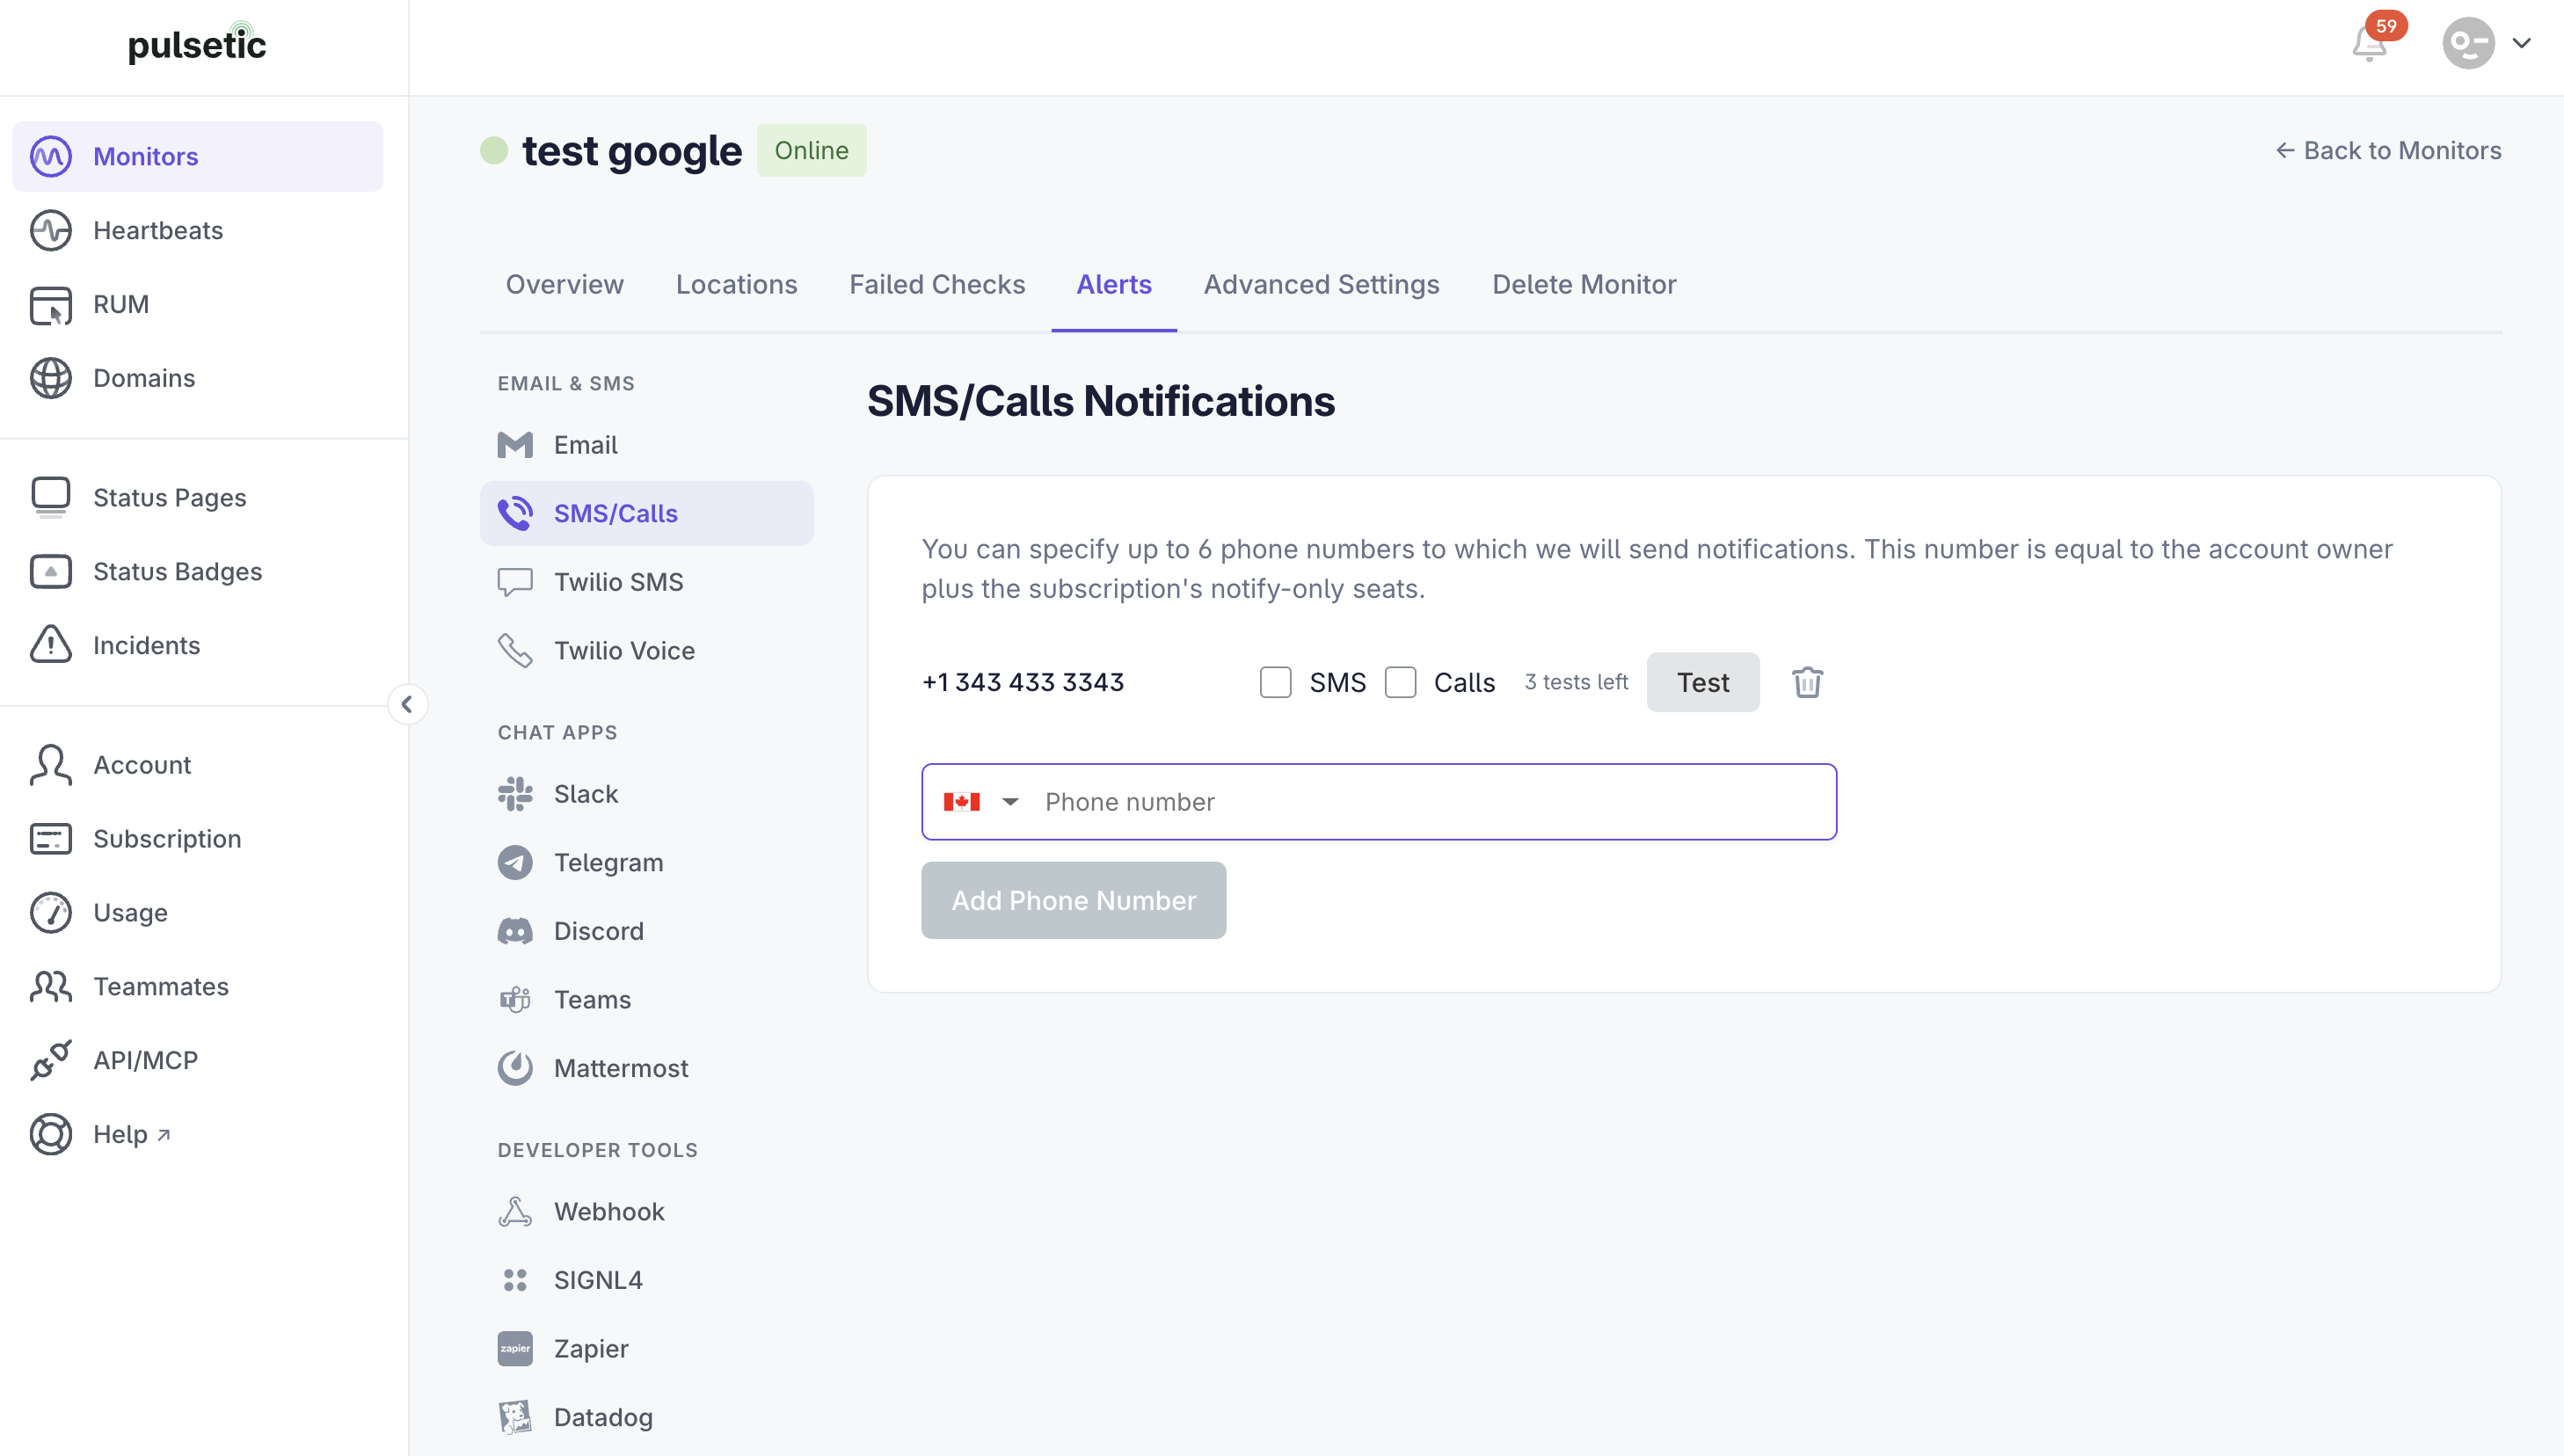2564x1456 pixels.
Task: Select the Twilio Voice phone icon
Action: click(515, 650)
